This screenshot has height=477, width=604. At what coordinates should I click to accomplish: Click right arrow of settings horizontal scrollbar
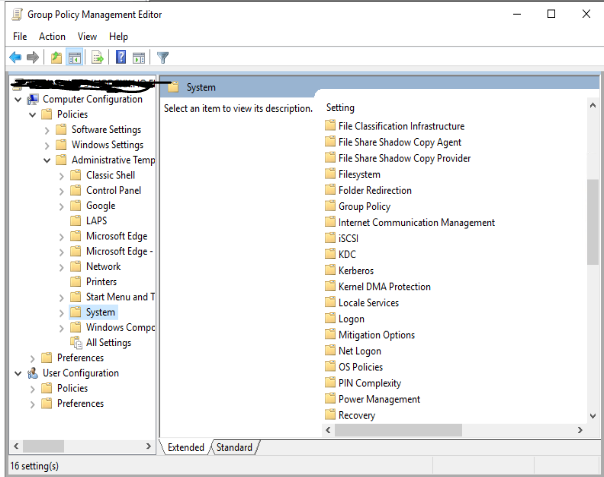pos(580,430)
